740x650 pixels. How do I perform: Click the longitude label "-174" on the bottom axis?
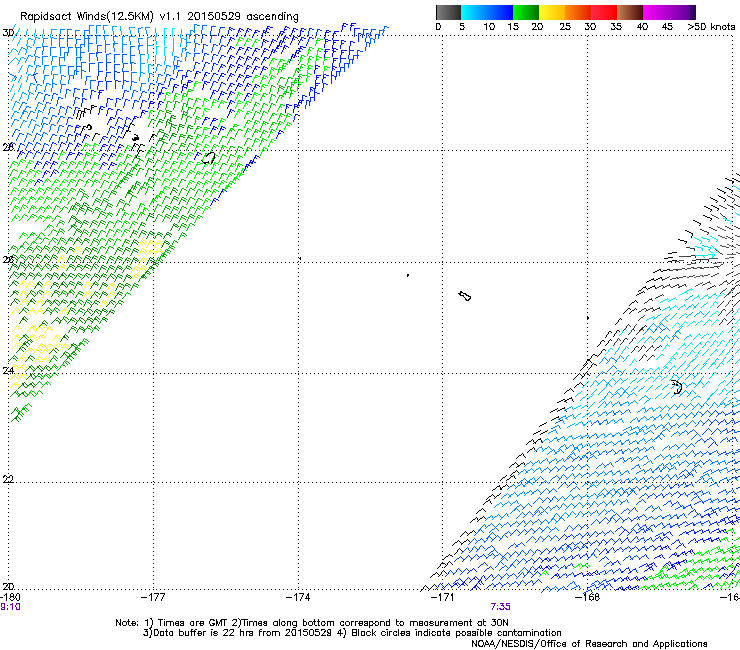[298, 597]
